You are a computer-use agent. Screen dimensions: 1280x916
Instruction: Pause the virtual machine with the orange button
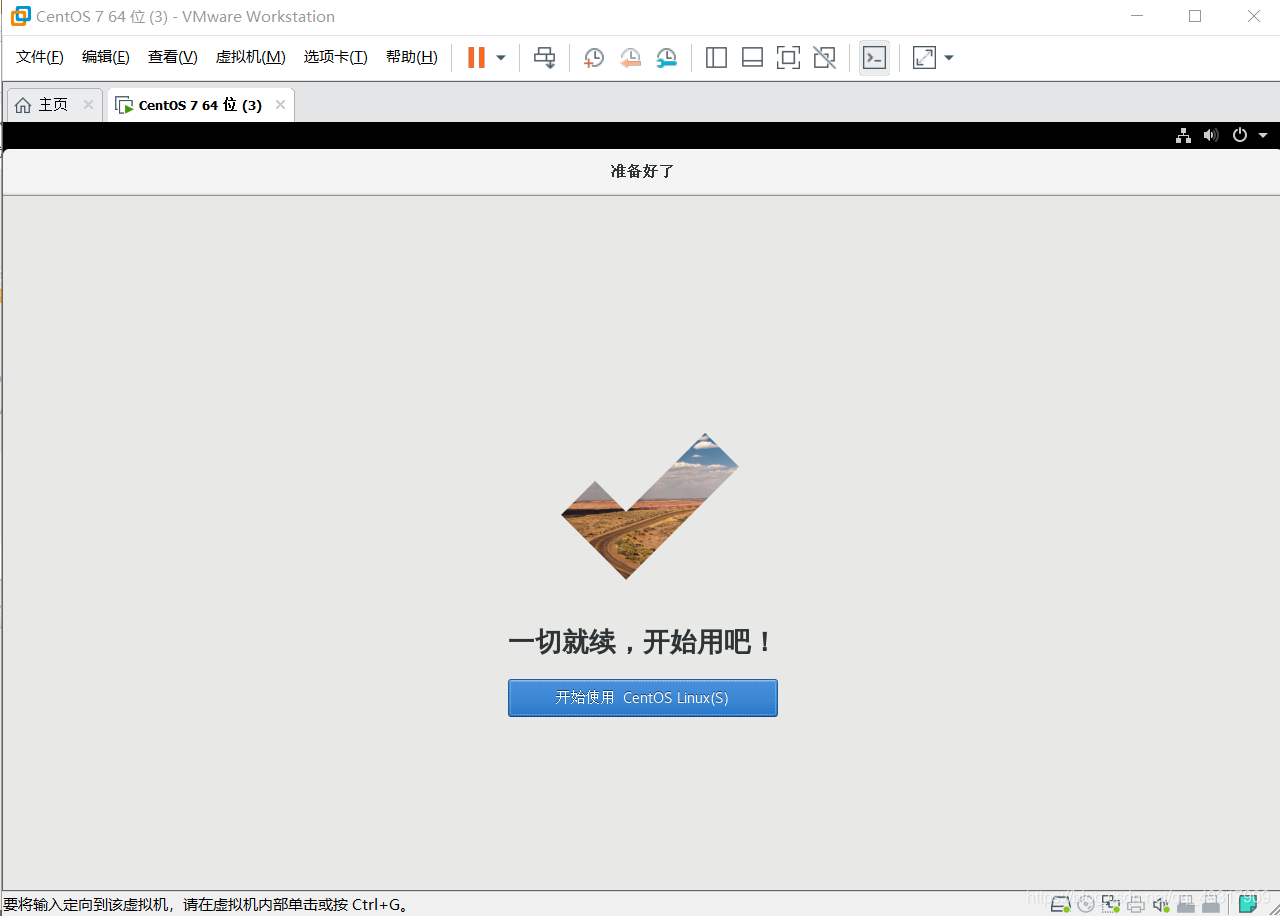point(476,58)
